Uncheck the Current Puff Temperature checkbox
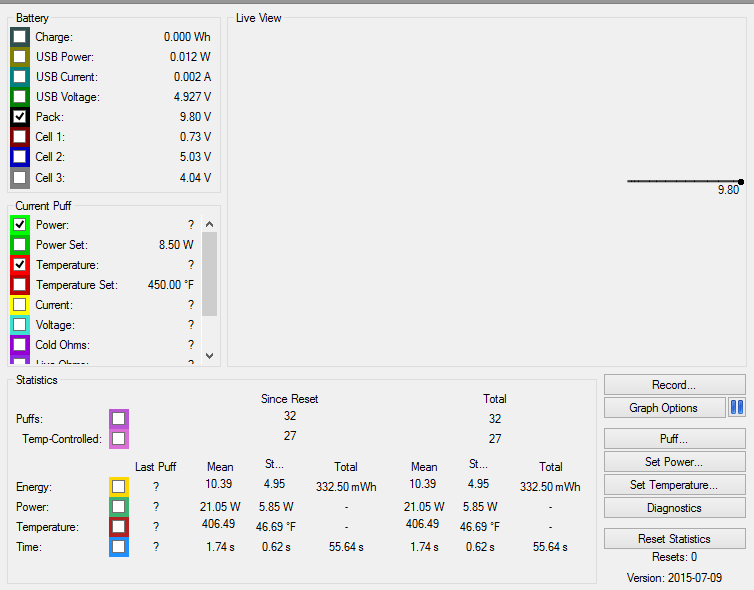The width and height of the screenshot is (754, 590). click(20, 265)
